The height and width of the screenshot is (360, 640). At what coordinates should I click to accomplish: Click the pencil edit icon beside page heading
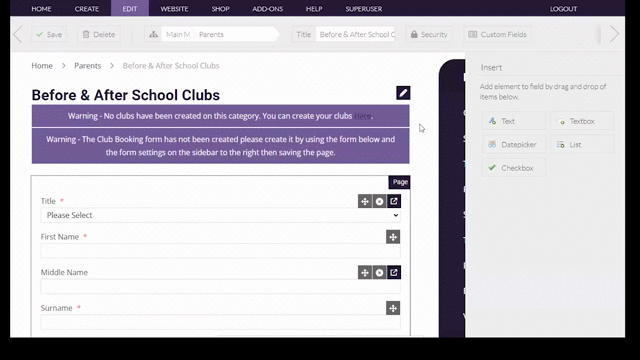pyautogui.click(x=403, y=93)
